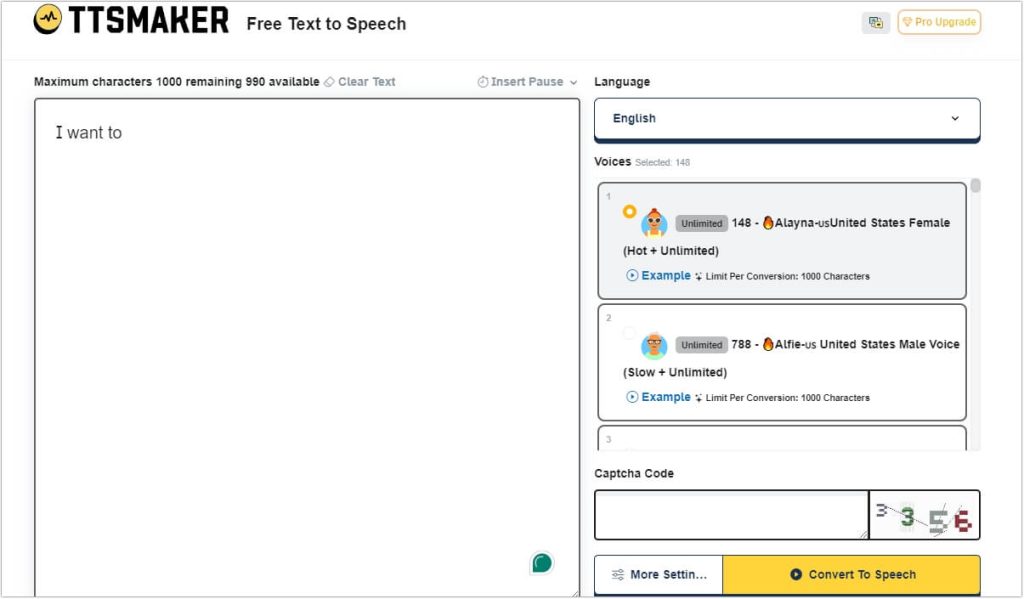Click the green chat bubble icon in text area
The height and width of the screenshot is (599, 1024).
click(x=542, y=563)
